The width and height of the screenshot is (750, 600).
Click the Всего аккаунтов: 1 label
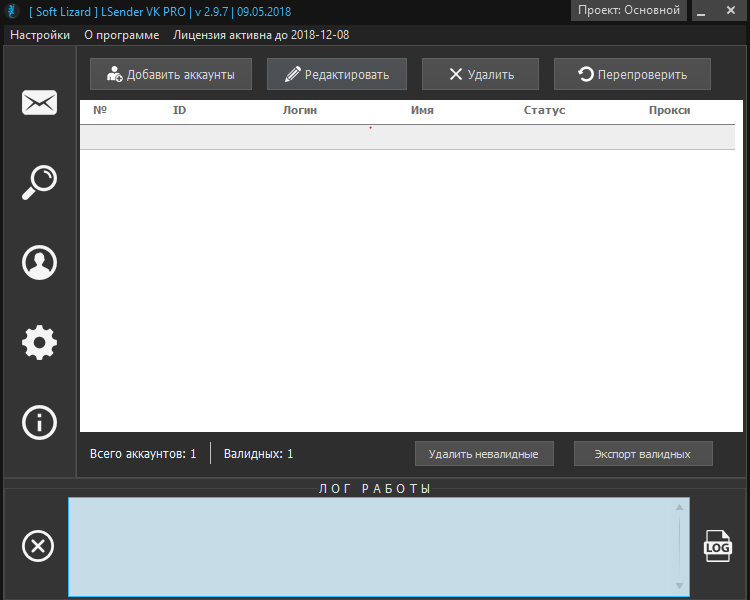[x=143, y=454]
